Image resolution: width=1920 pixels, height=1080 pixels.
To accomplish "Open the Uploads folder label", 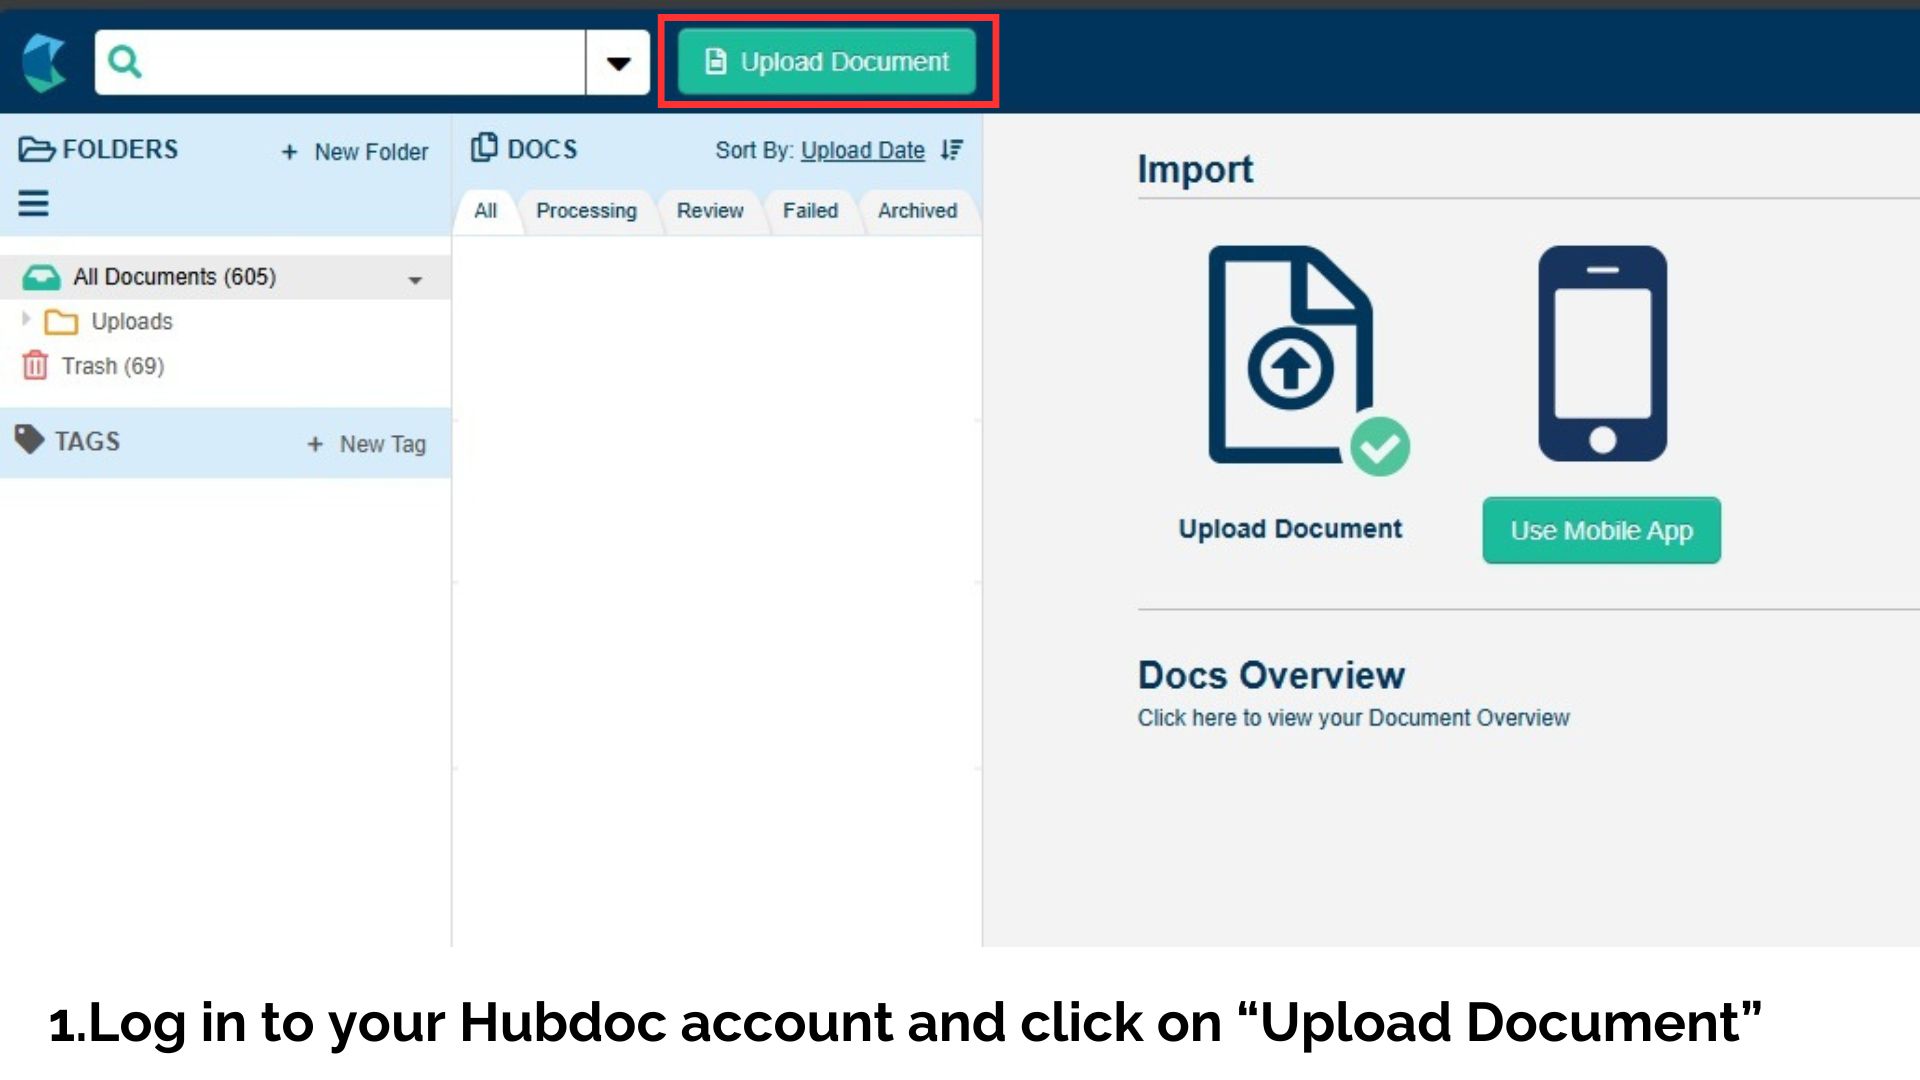I will coord(132,322).
